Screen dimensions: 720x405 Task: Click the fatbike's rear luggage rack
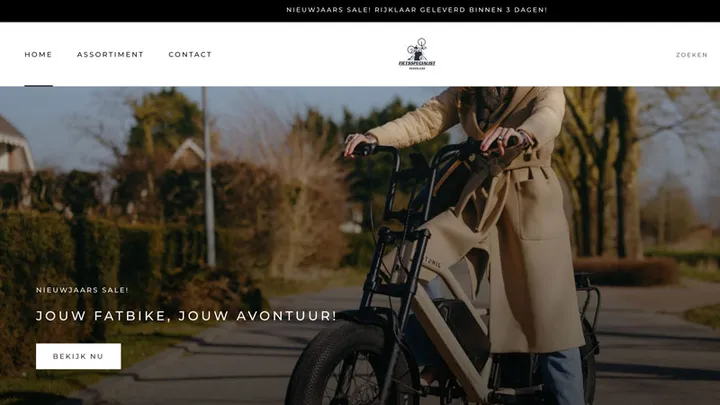click(588, 298)
